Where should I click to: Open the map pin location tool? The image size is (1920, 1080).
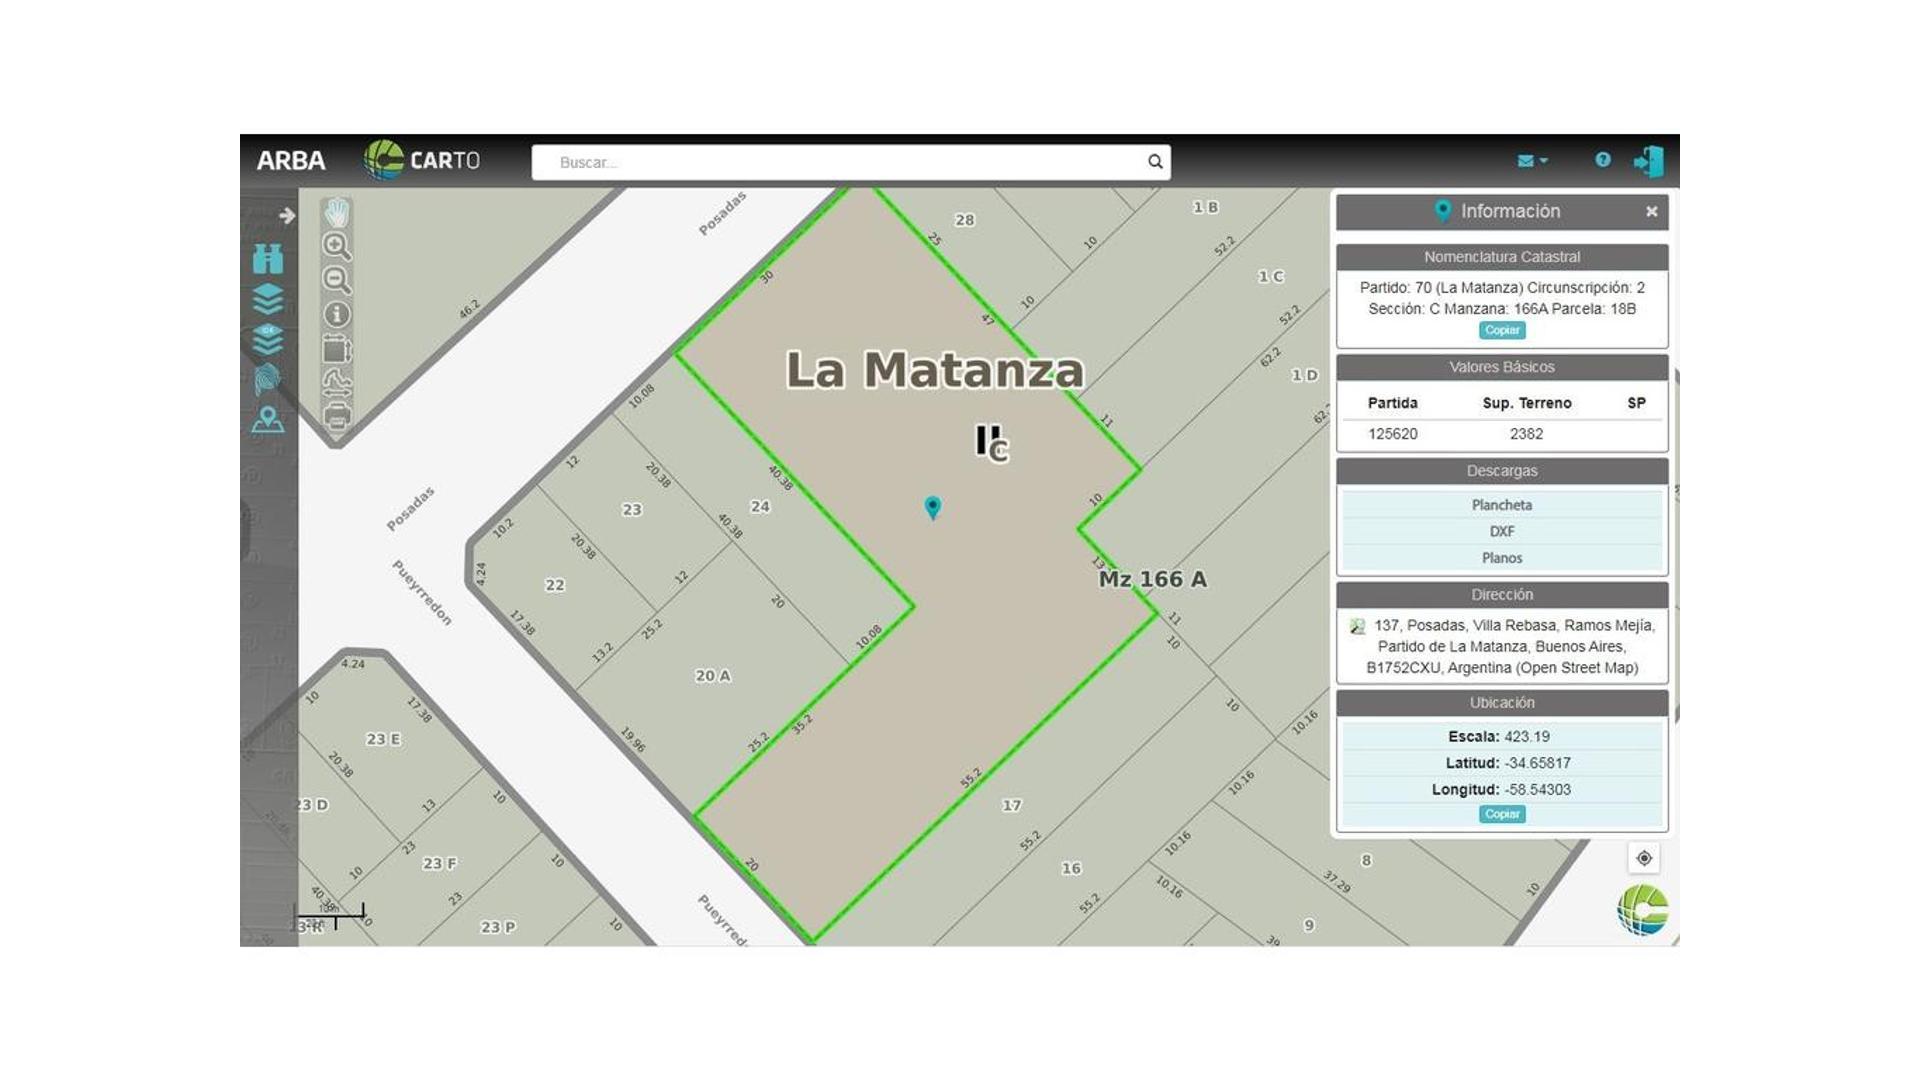tap(268, 419)
